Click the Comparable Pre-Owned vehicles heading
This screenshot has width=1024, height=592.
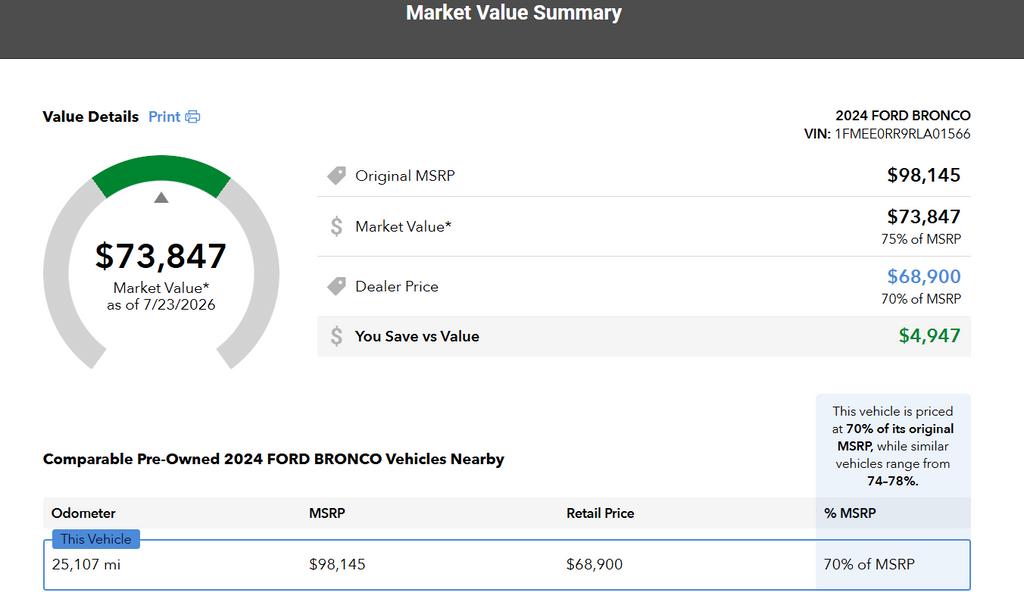274,459
